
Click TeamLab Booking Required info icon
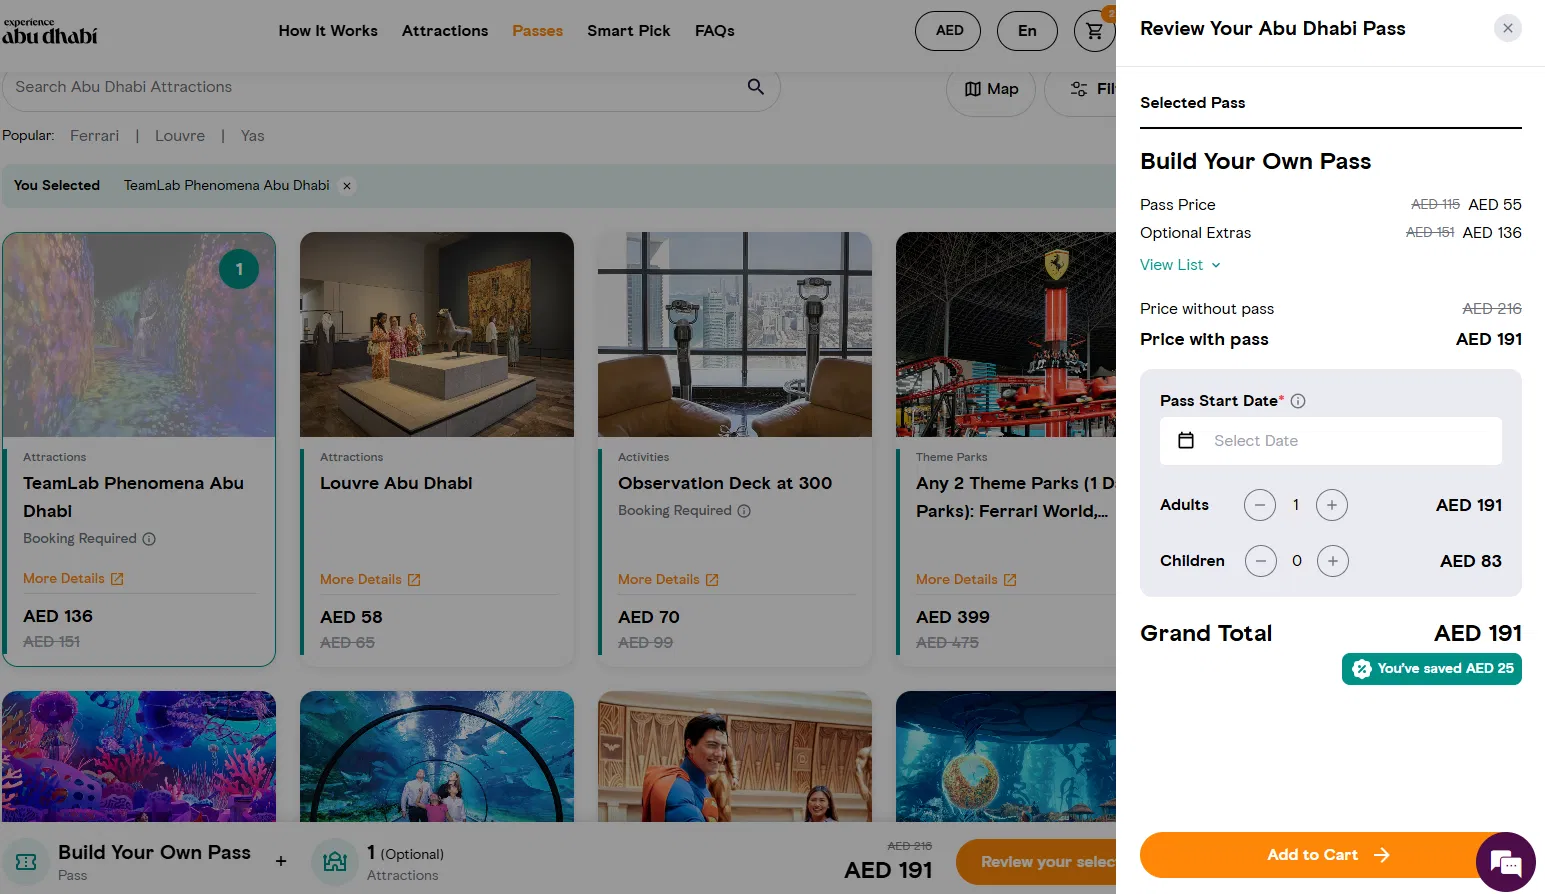point(149,539)
